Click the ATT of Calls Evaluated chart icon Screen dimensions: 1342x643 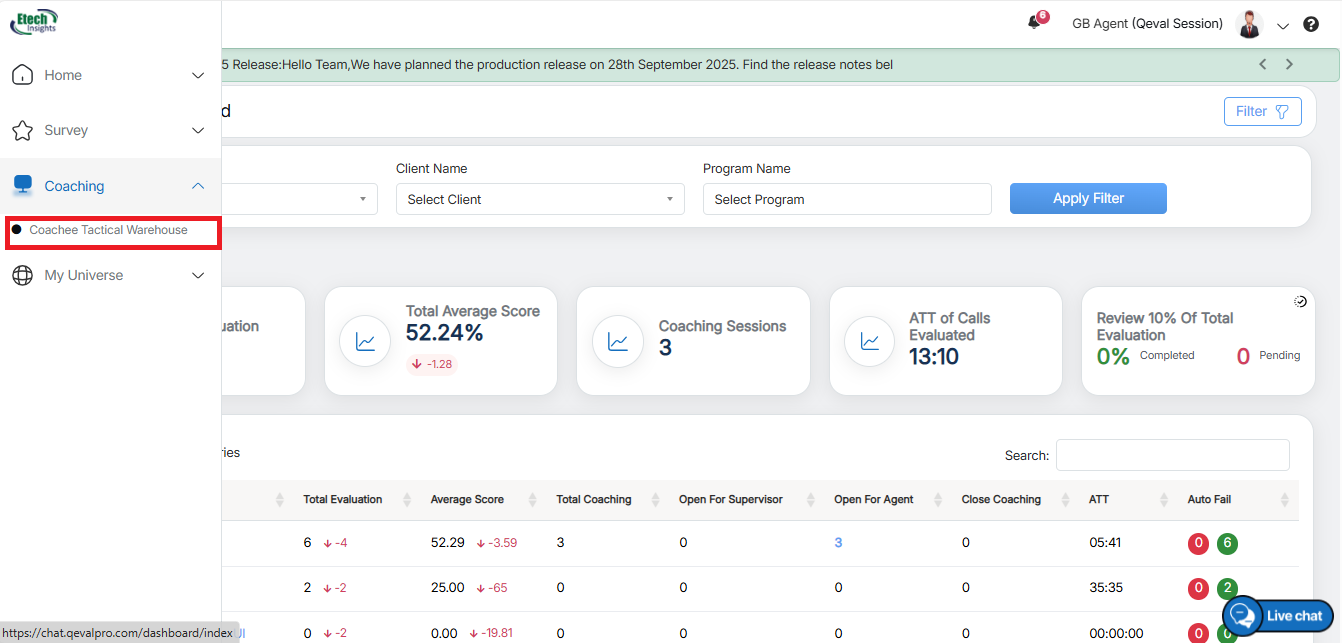[870, 342]
